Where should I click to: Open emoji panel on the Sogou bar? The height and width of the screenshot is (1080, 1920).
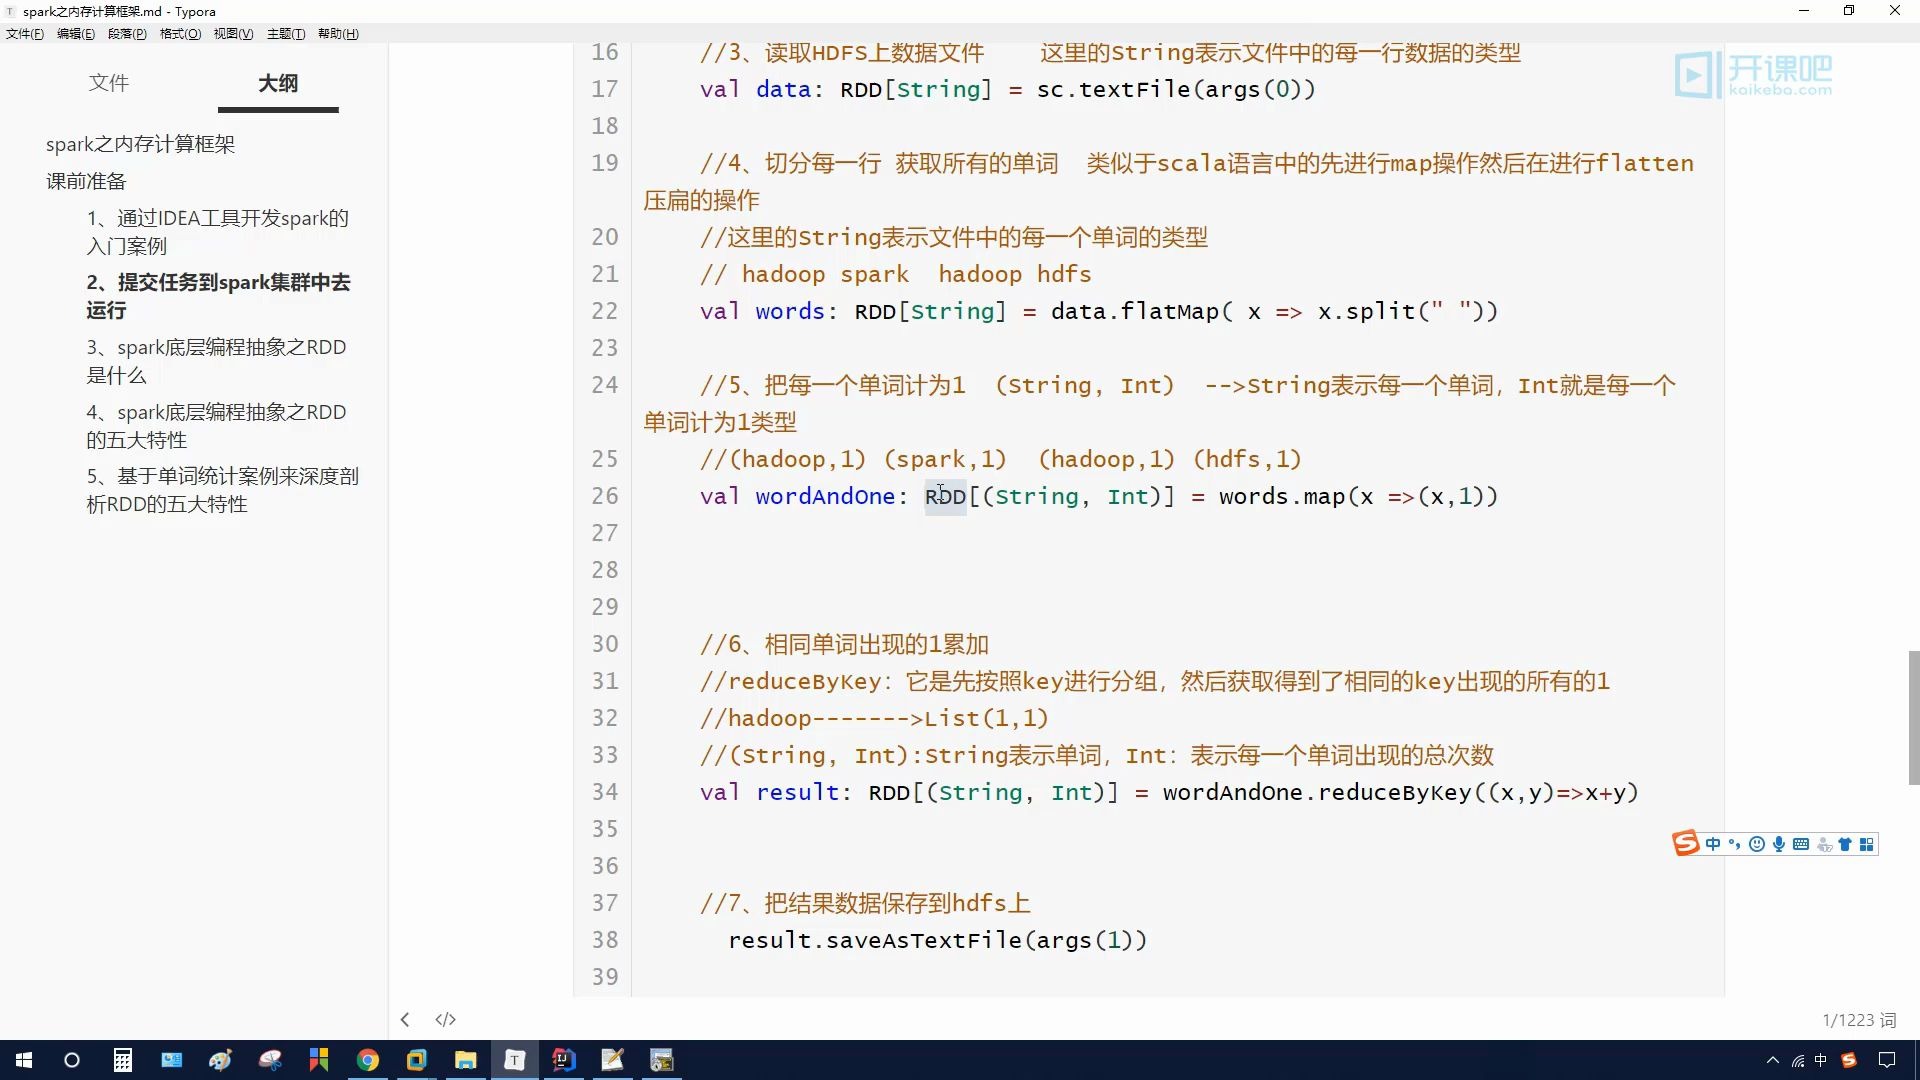click(1757, 844)
